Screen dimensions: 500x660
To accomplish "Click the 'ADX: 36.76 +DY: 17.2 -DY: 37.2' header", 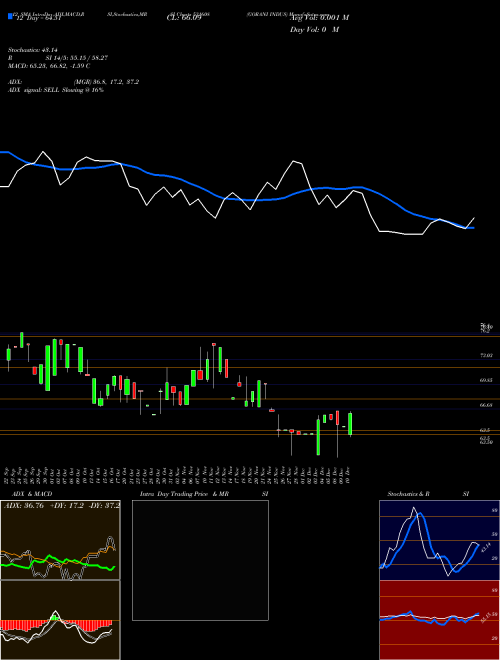I will click(61, 505).
